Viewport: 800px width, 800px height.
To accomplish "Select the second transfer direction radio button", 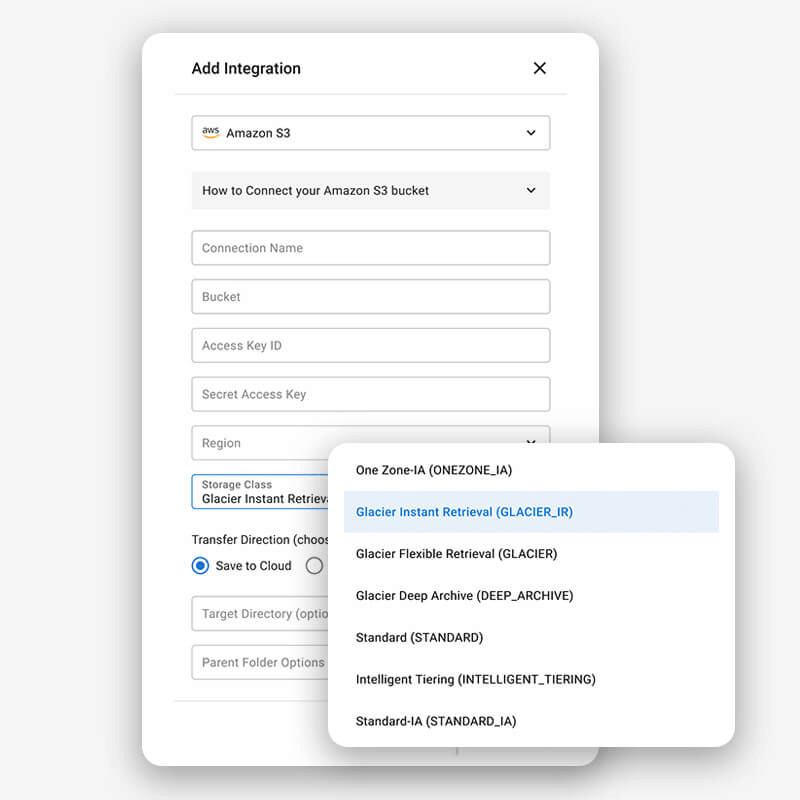I will [x=314, y=566].
